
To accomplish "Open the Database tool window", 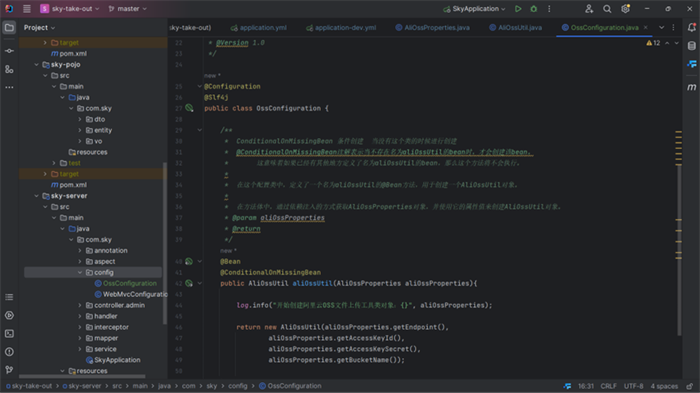I will click(x=692, y=46).
